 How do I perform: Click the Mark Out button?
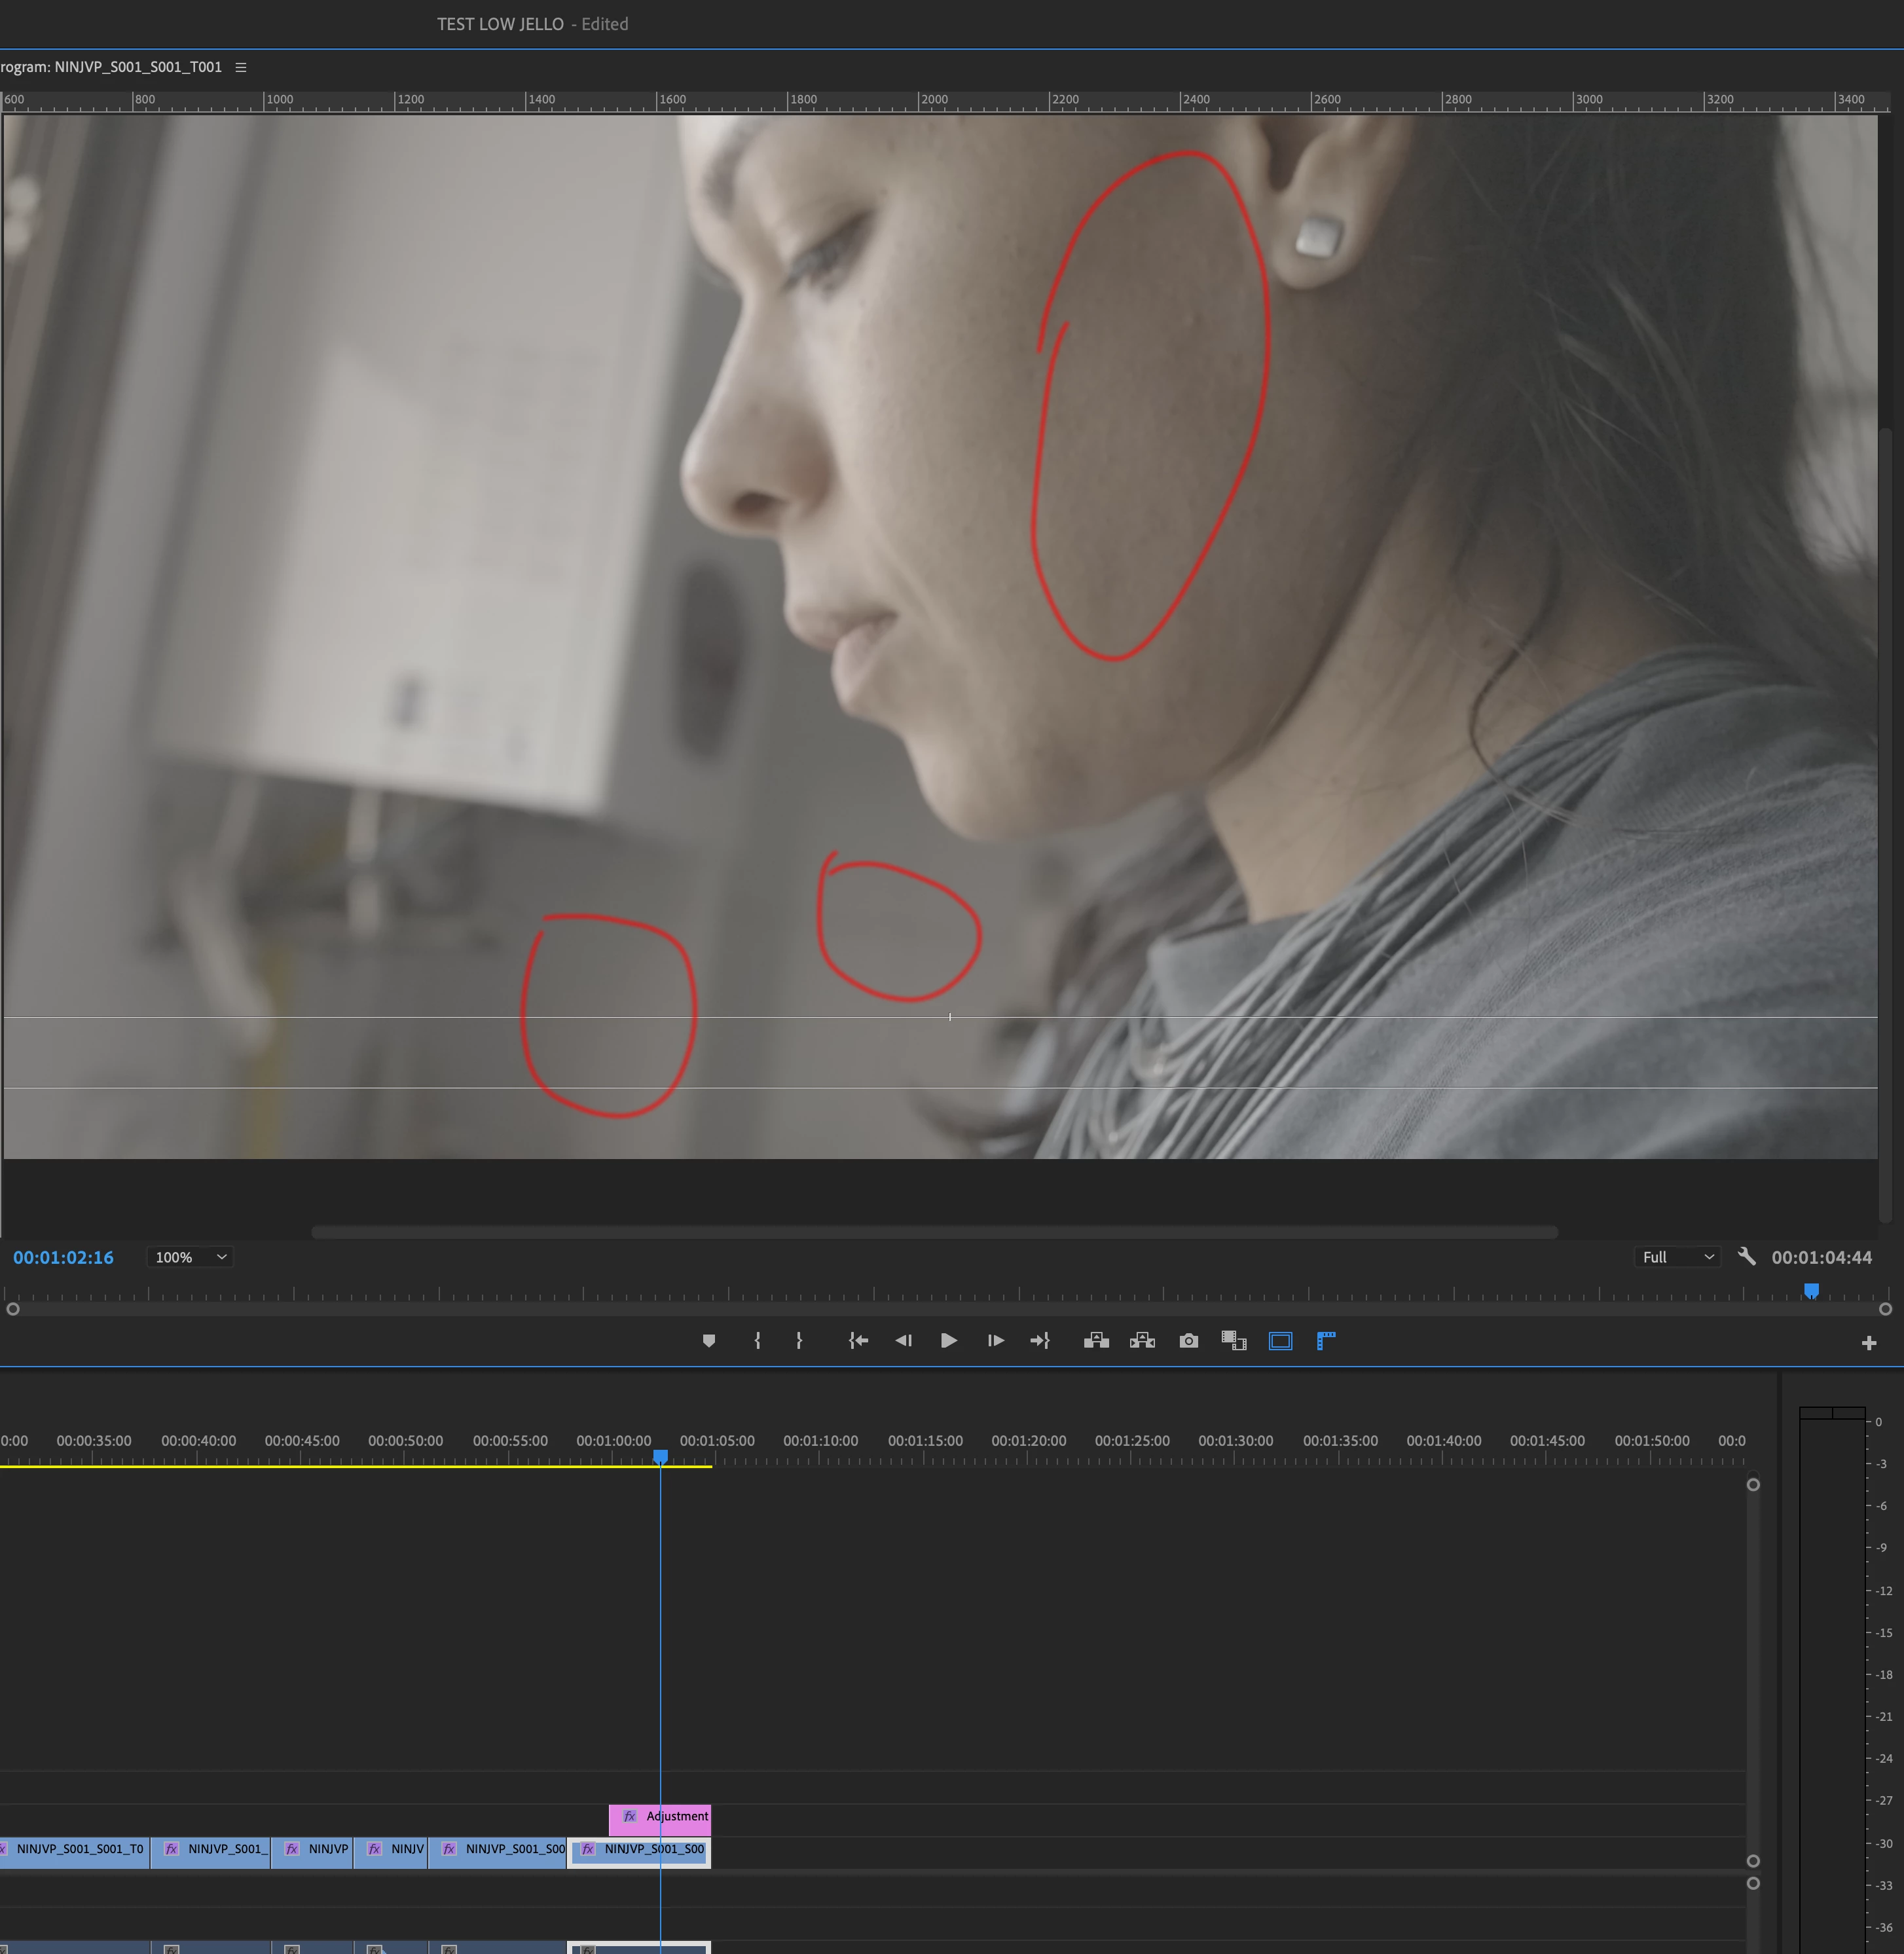point(799,1341)
